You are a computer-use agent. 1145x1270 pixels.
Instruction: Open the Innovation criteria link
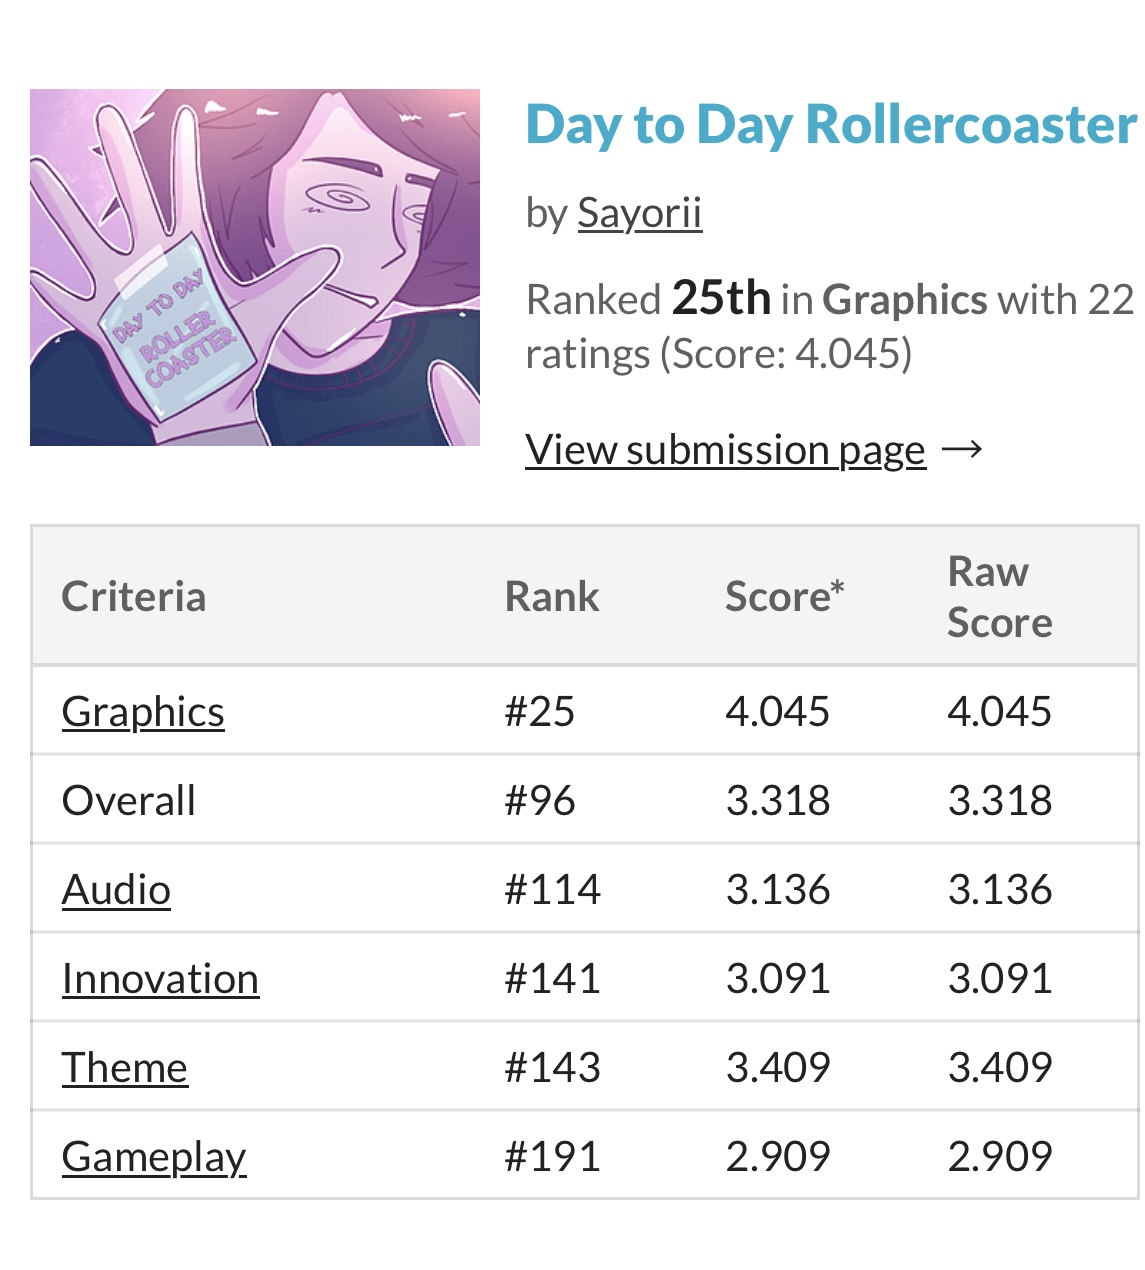click(x=160, y=979)
